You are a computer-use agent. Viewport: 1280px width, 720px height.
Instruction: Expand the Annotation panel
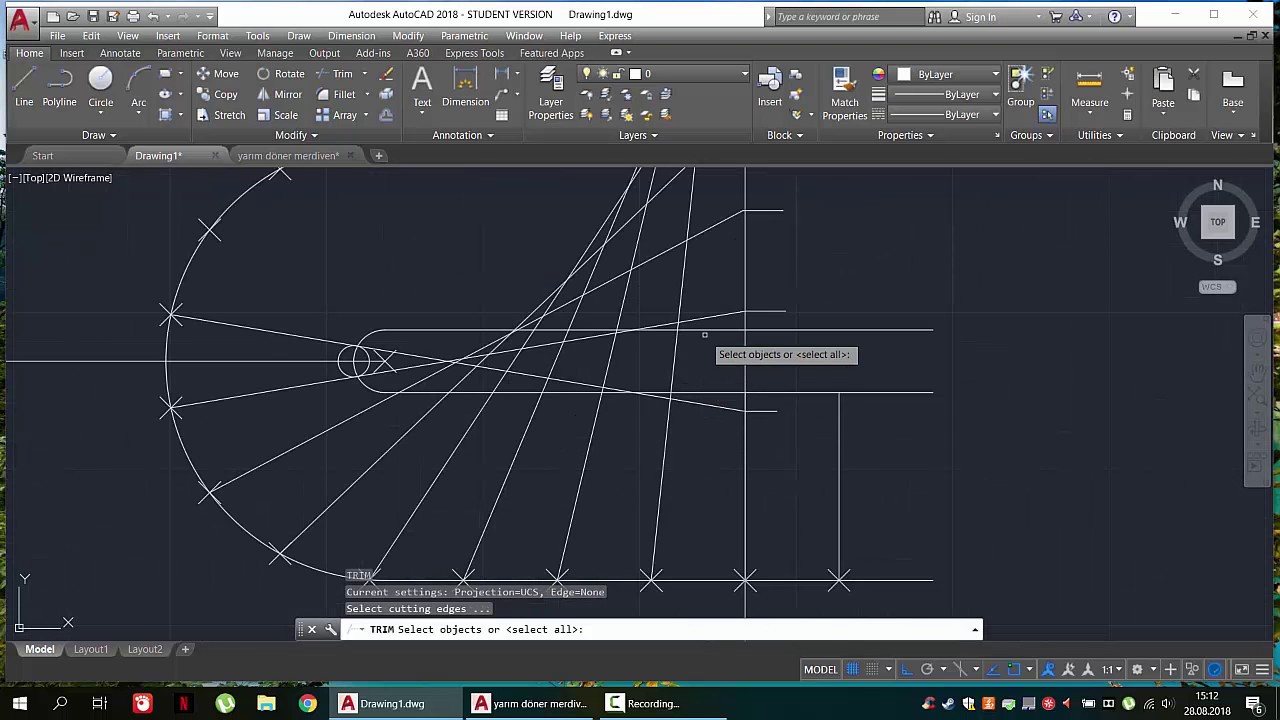(x=463, y=135)
